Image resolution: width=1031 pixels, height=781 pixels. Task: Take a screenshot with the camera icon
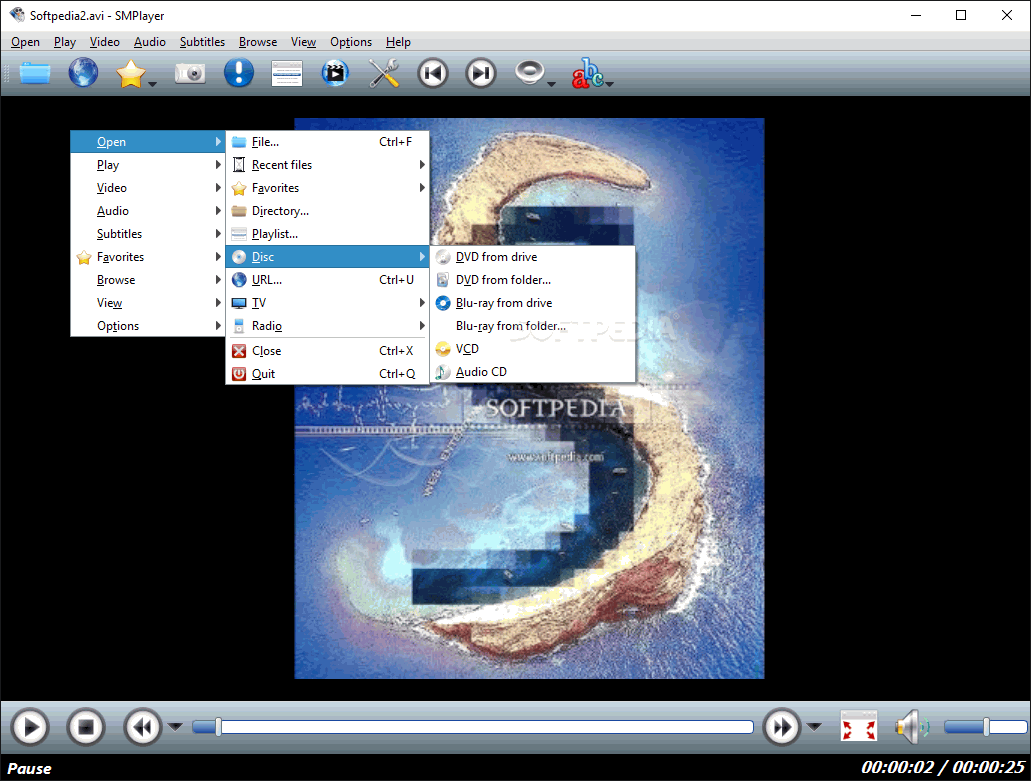click(190, 73)
